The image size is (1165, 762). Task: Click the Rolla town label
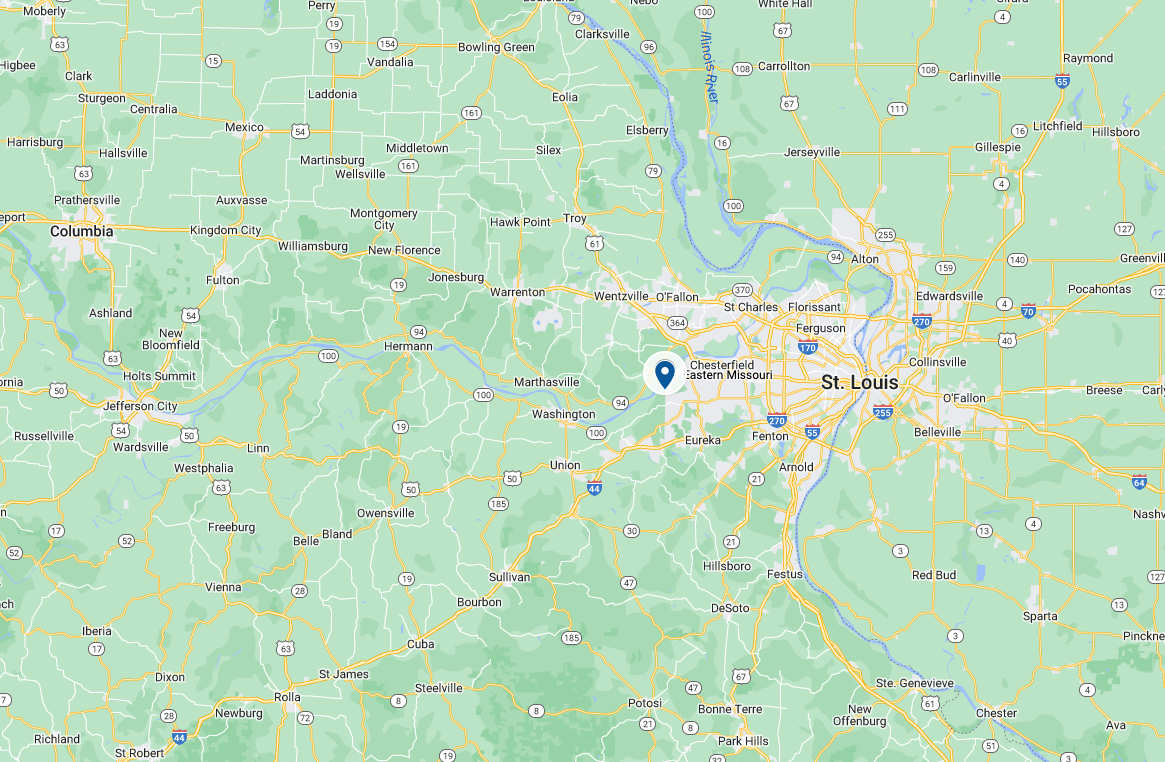[288, 697]
